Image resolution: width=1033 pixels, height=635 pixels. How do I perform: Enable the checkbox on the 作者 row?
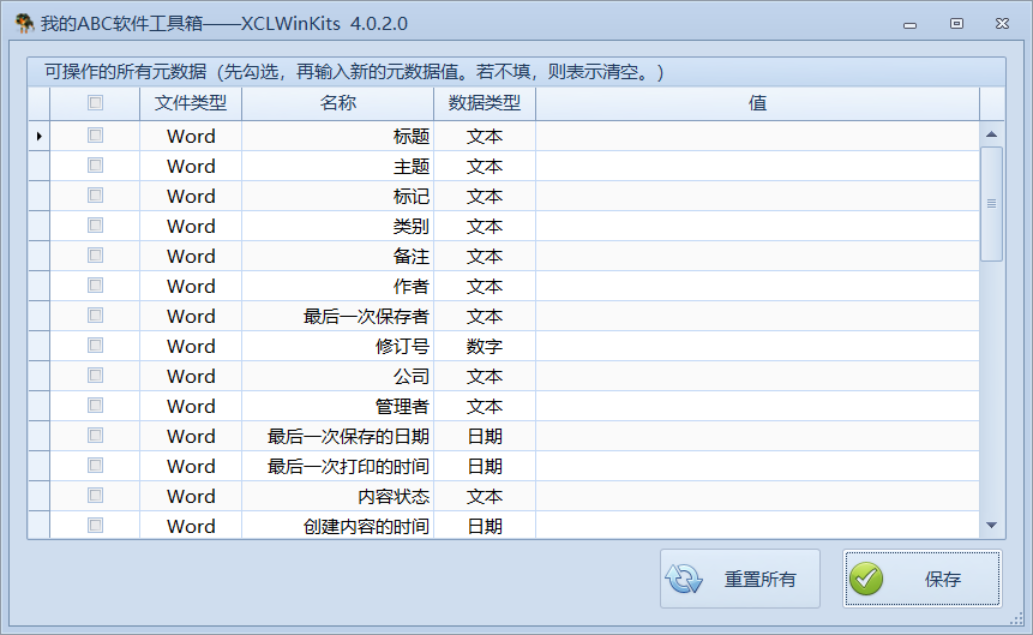pos(94,286)
